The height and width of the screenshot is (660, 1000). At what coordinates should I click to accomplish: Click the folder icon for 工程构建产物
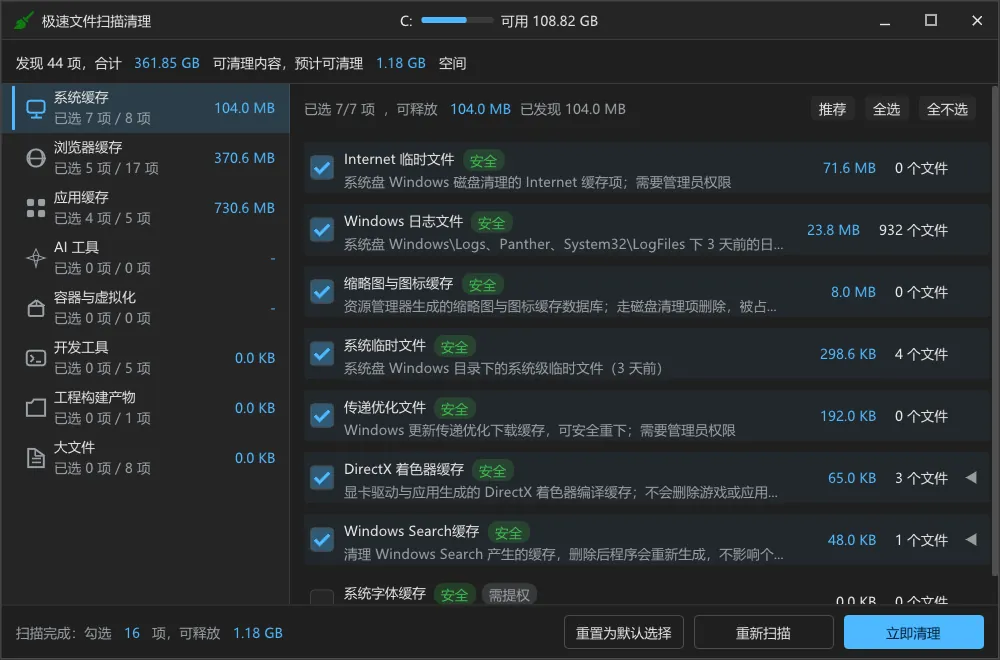click(36, 408)
